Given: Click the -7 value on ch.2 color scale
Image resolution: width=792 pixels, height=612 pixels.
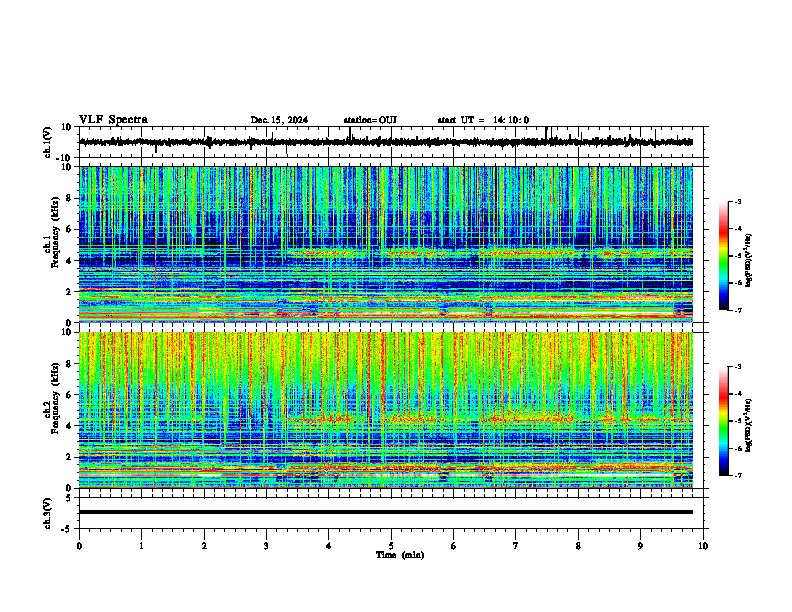Looking at the screenshot, I should click(x=737, y=476).
